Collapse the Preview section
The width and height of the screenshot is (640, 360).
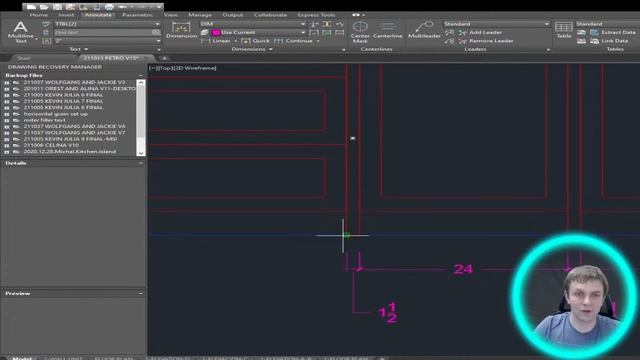click(141, 293)
